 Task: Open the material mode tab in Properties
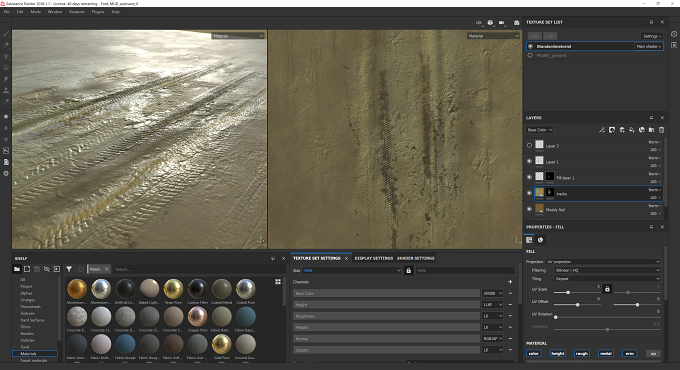540,240
